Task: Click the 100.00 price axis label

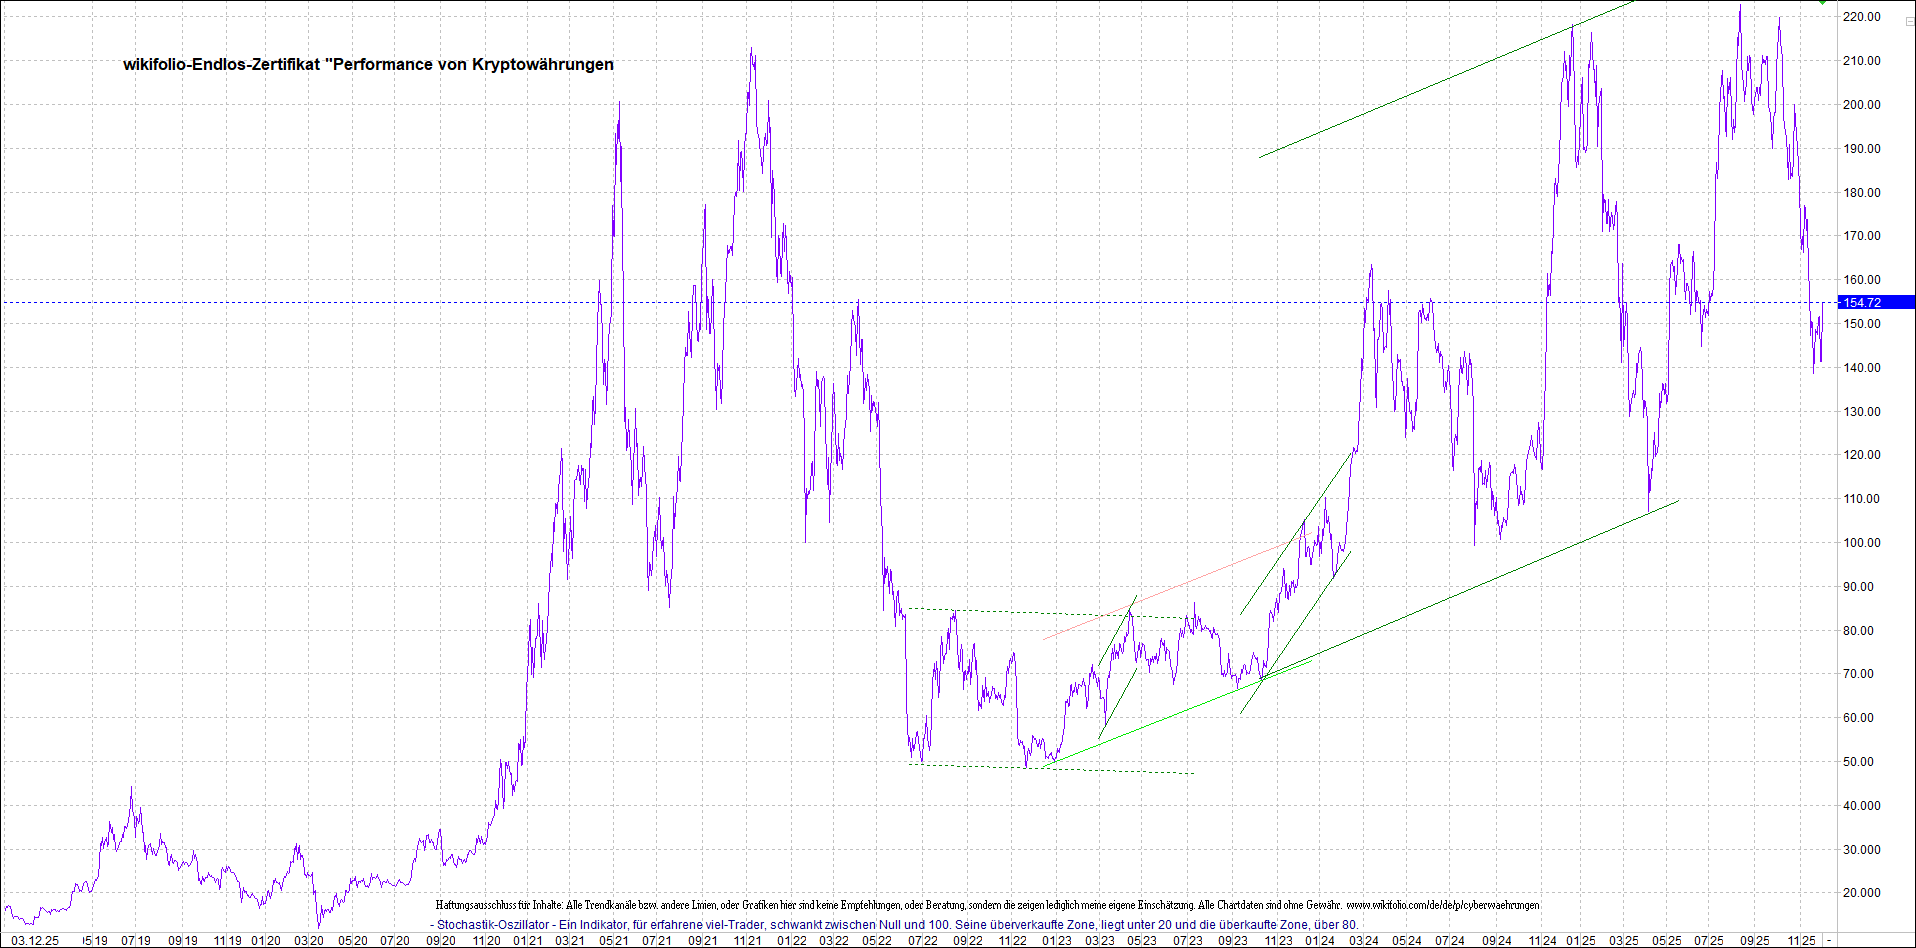Action: (1862, 543)
